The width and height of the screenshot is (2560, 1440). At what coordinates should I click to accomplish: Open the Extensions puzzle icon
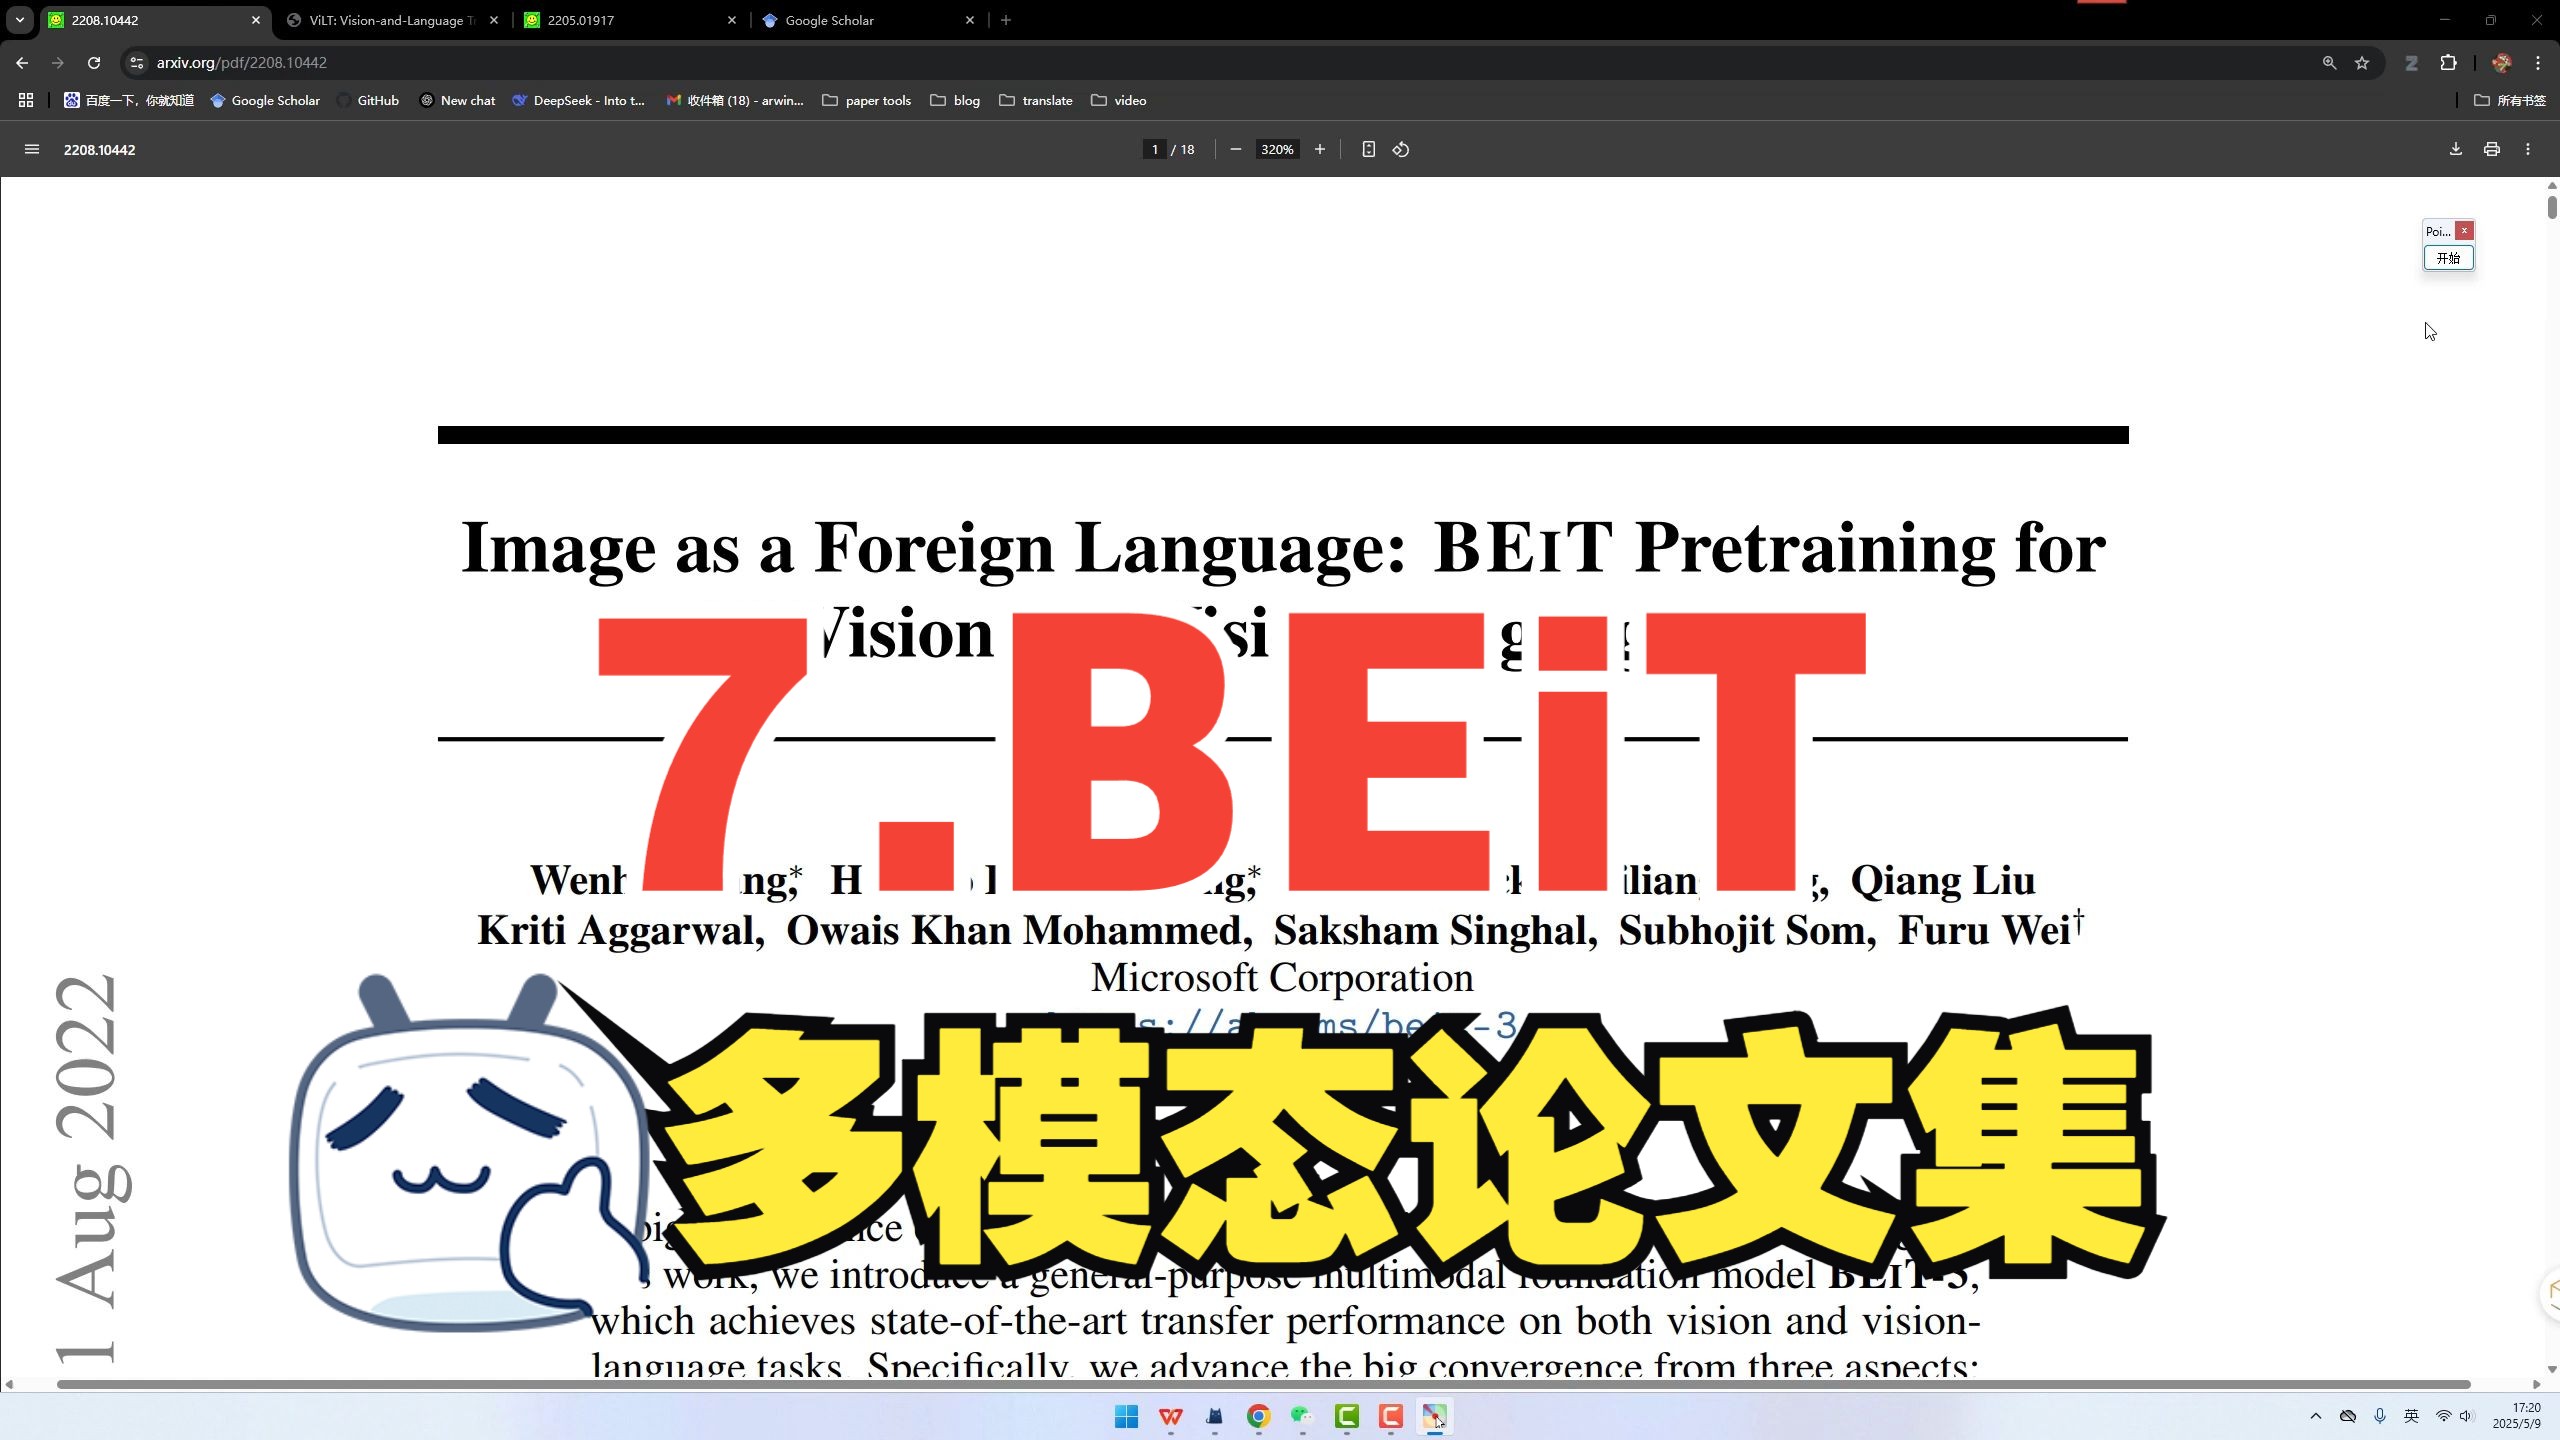coord(2448,62)
